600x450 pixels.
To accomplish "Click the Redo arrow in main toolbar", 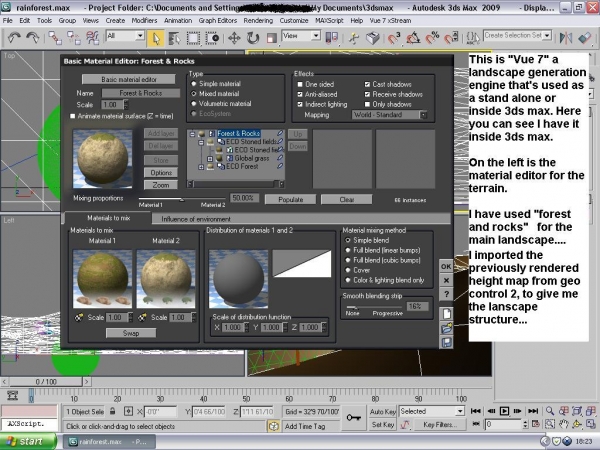I will (x=33, y=38).
